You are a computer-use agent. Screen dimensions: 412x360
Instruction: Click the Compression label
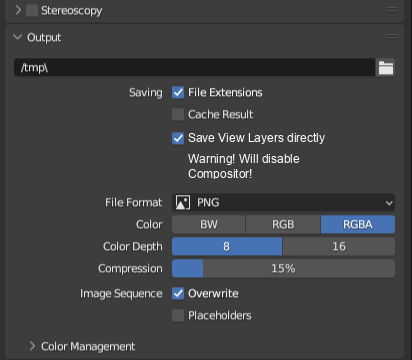[x=130, y=268]
